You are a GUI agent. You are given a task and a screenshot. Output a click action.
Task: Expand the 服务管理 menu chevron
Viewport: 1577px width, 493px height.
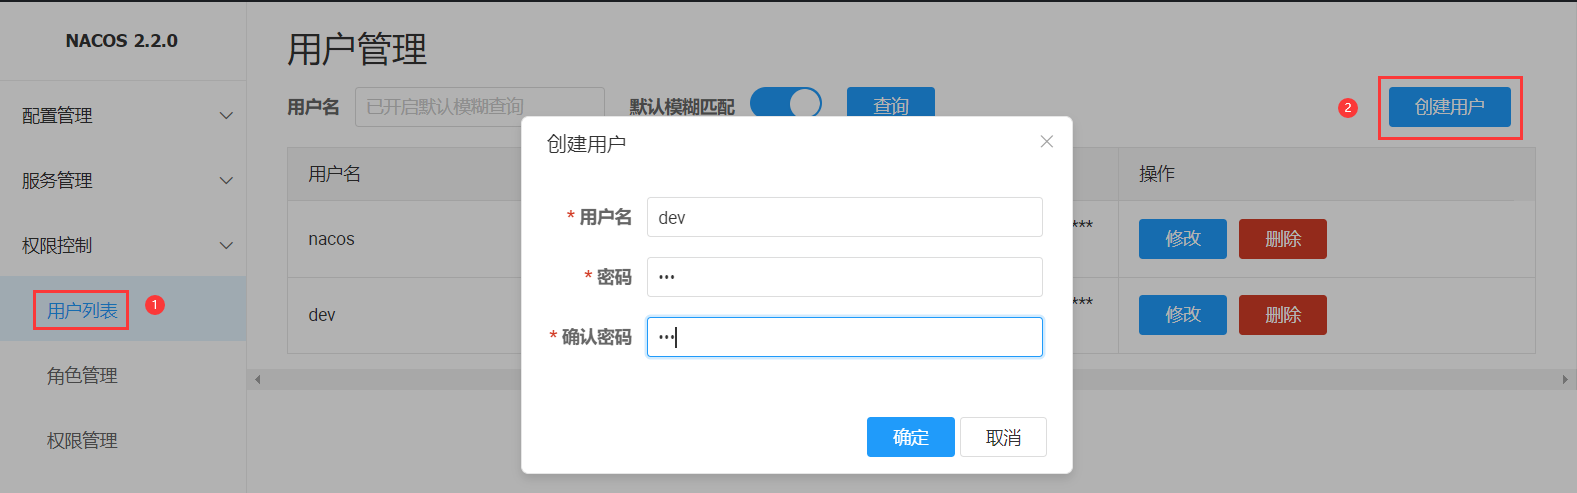(226, 181)
